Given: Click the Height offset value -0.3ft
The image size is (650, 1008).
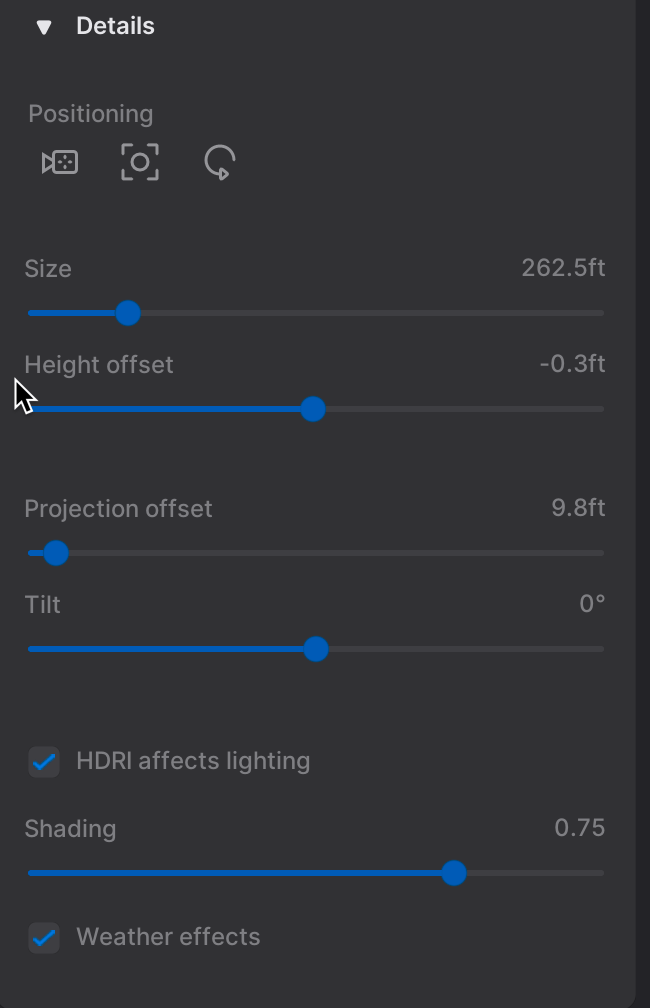Looking at the screenshot, I should pyautogui.click(x=572, y=364).
